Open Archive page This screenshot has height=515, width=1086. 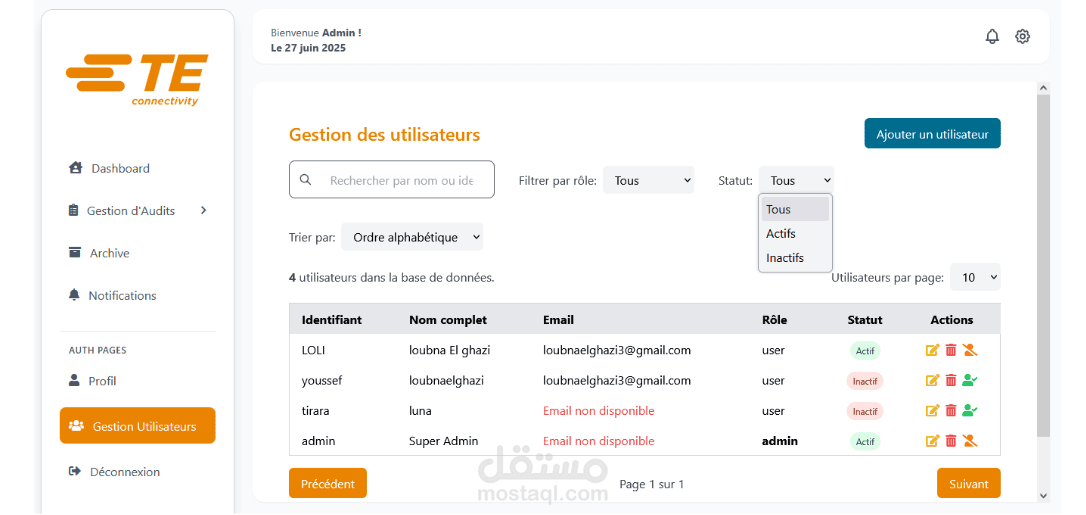[109, 253]
